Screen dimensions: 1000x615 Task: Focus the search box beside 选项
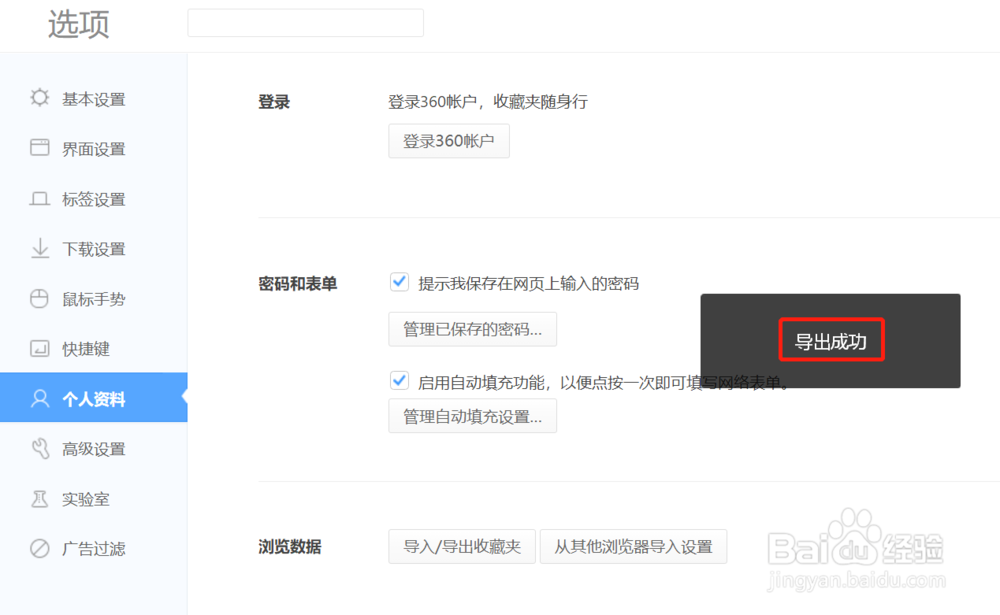coord(305,23)
